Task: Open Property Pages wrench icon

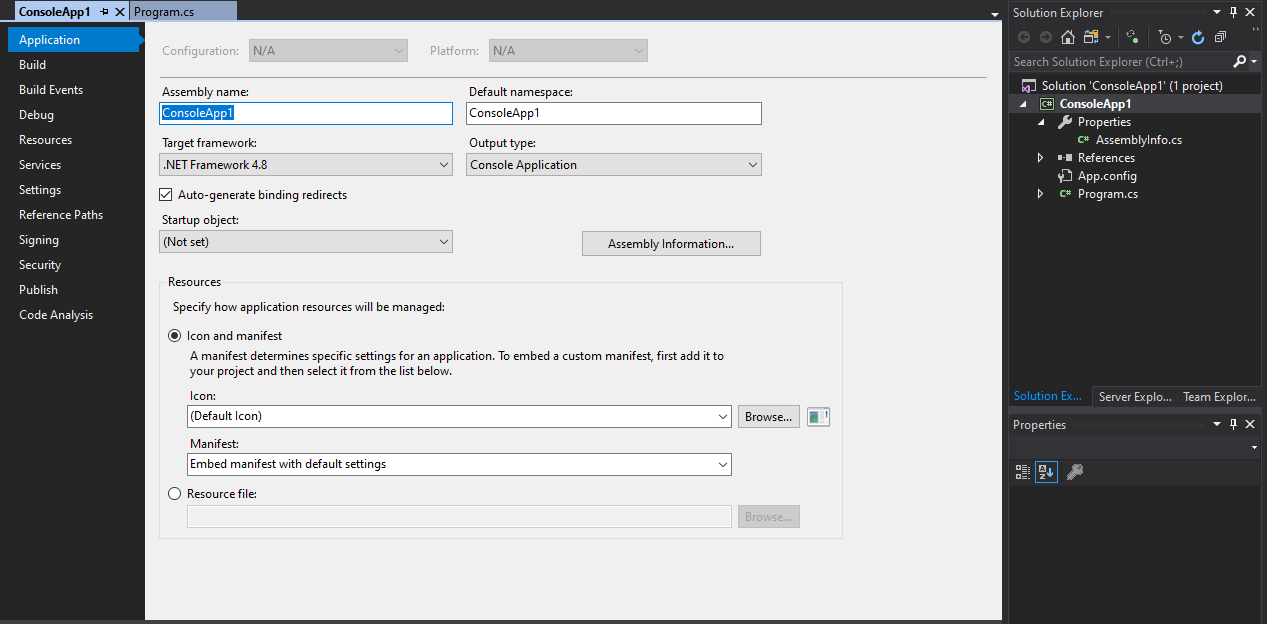Action: tap(1075, 472)
